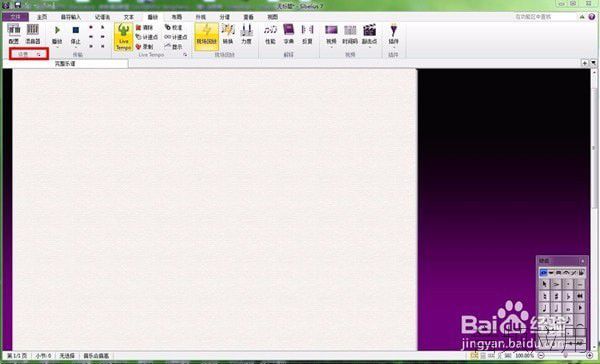Image resolution: width=600 pixels, height=364 pixels.
Task: Click the Timecode (时间码) ribbon icon
Action: (350, 34)
